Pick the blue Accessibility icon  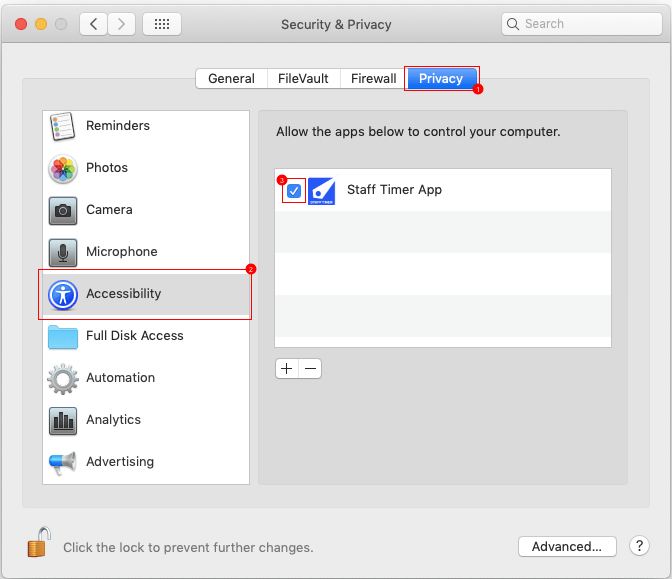63,294
